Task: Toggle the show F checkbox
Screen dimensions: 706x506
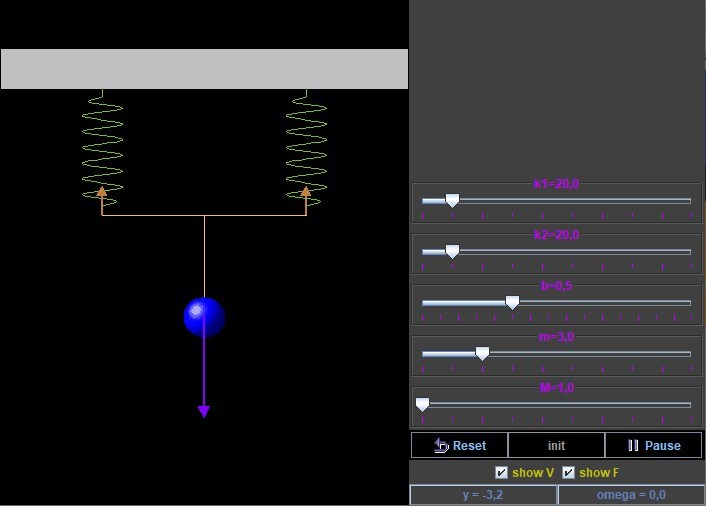Action: 569,473
